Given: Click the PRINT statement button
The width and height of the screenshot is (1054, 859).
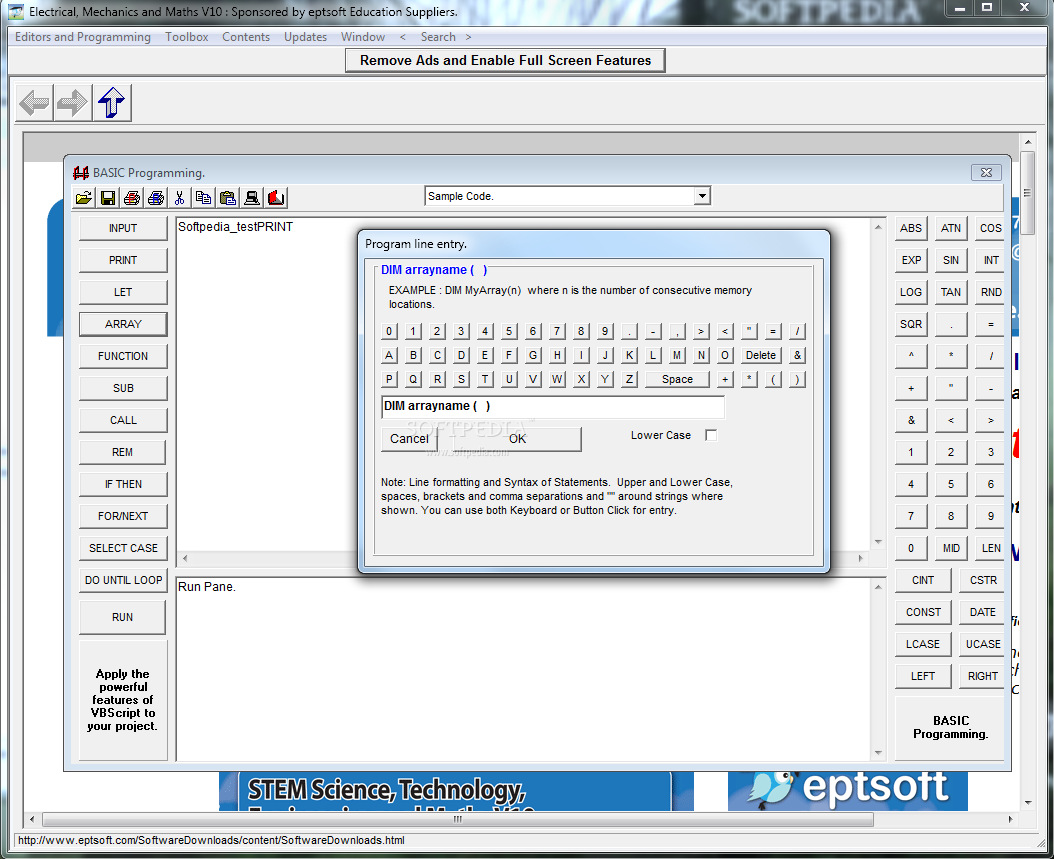Looking at the screenshot, I should click(x=123, y=260).
